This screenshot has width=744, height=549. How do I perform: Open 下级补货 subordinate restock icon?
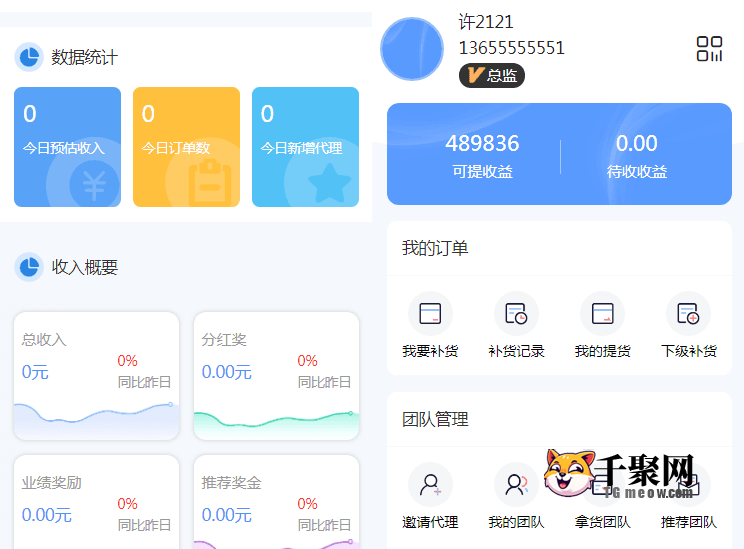688,314
